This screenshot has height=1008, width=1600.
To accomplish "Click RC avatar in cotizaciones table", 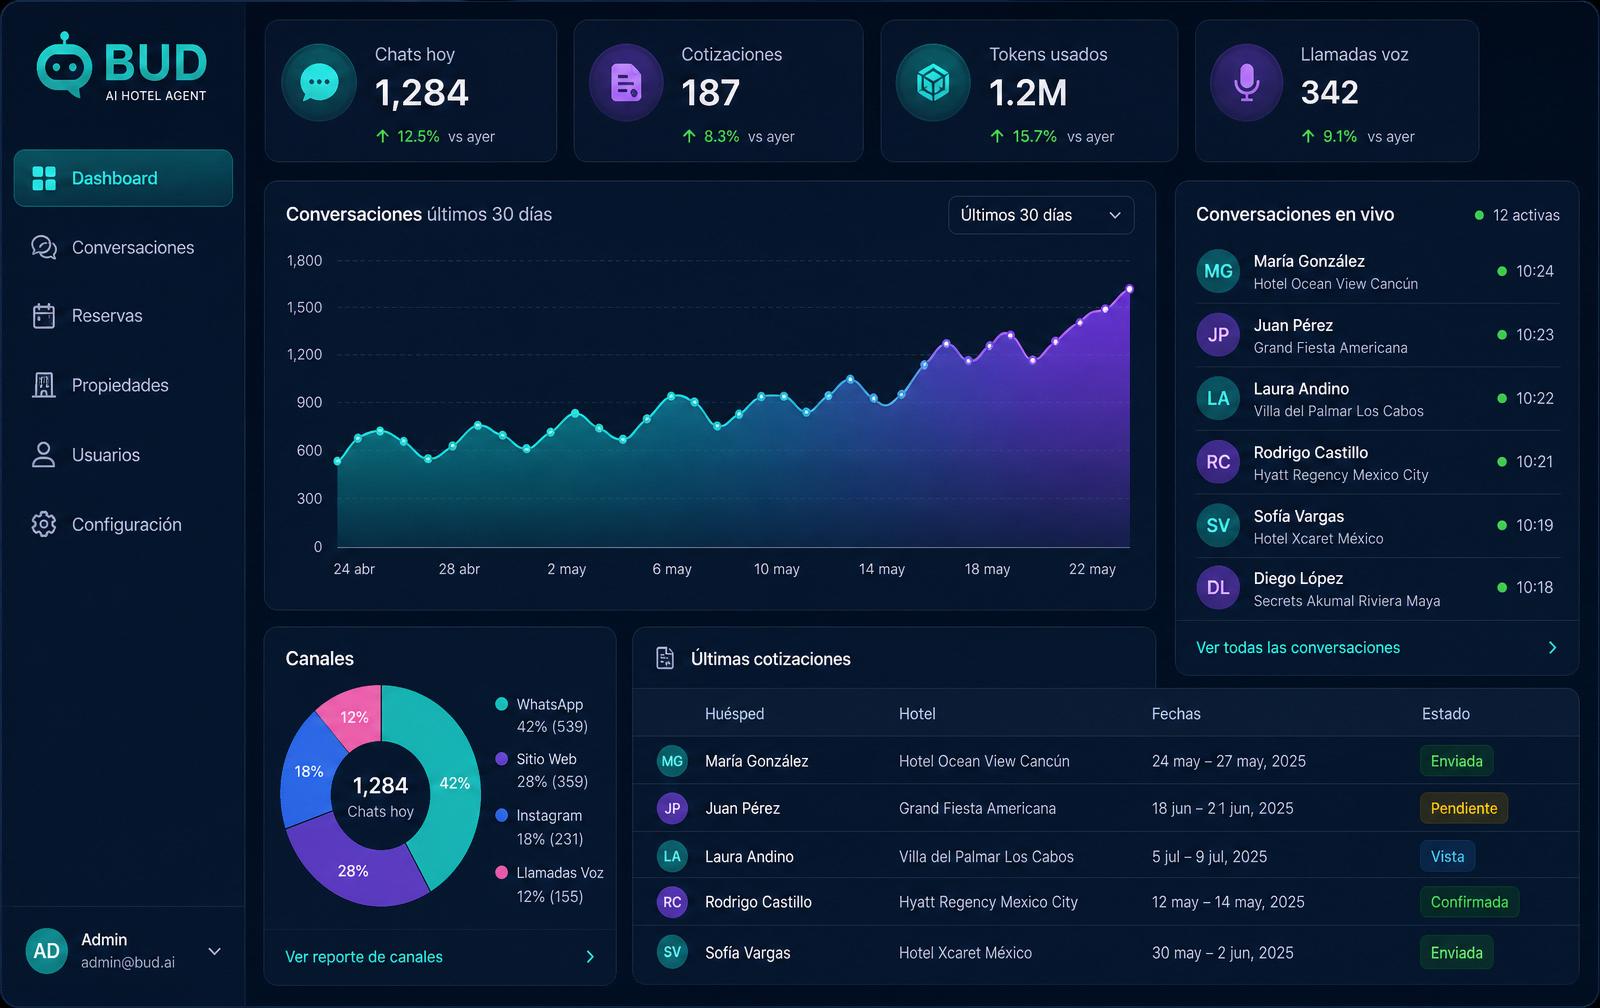I will pos(672,902).
